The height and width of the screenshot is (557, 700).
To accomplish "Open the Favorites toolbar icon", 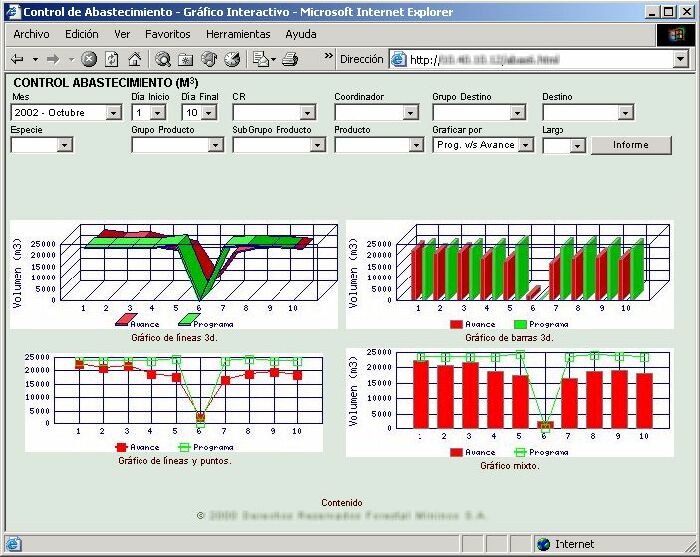I will point(186,60).
